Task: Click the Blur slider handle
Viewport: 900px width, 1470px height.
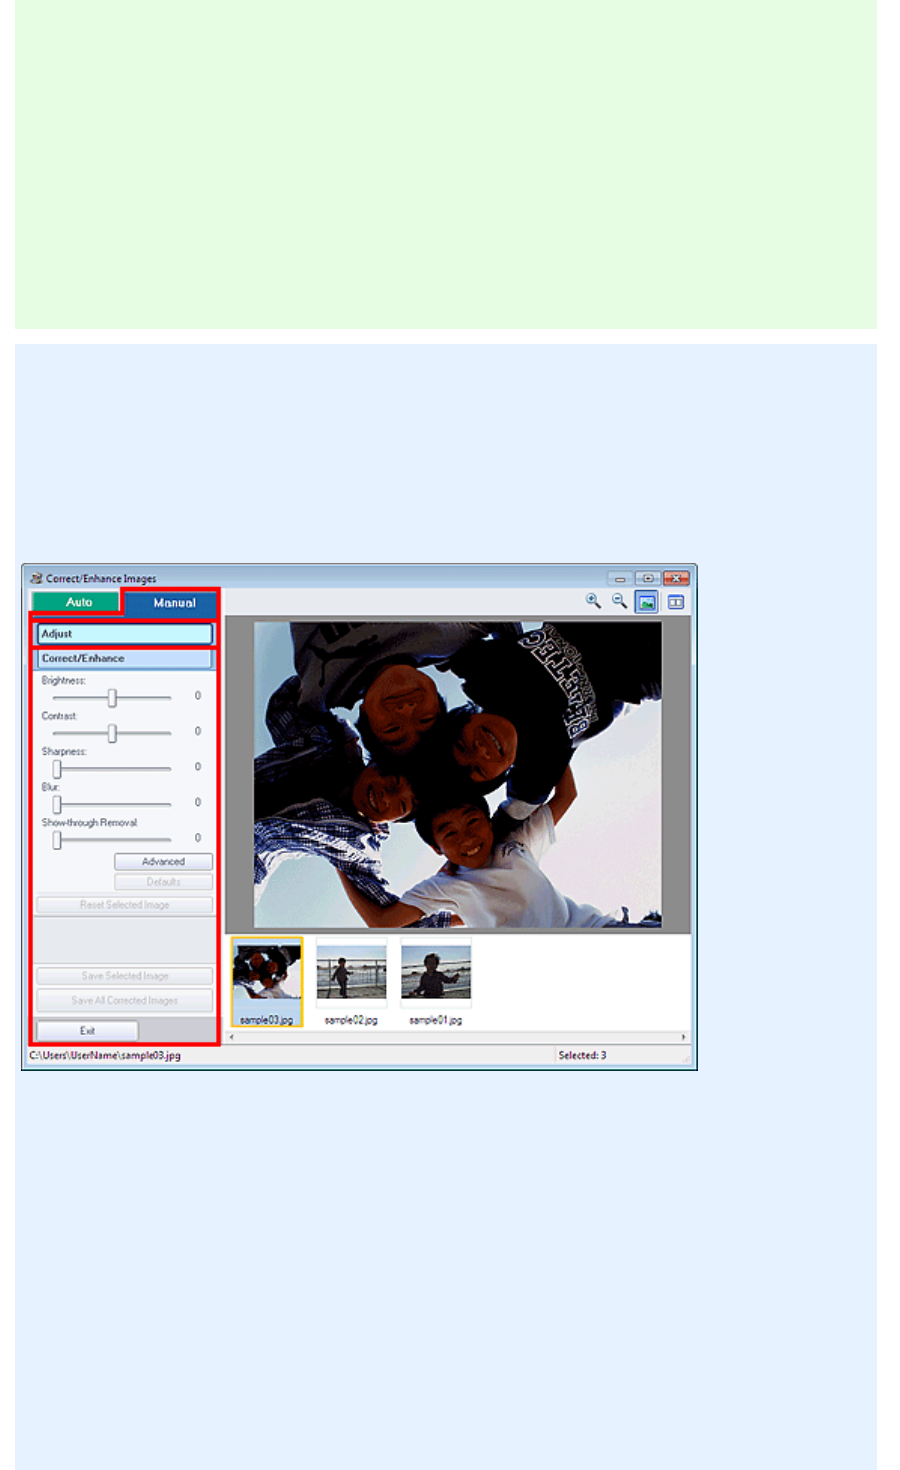Action: [57, 805]
